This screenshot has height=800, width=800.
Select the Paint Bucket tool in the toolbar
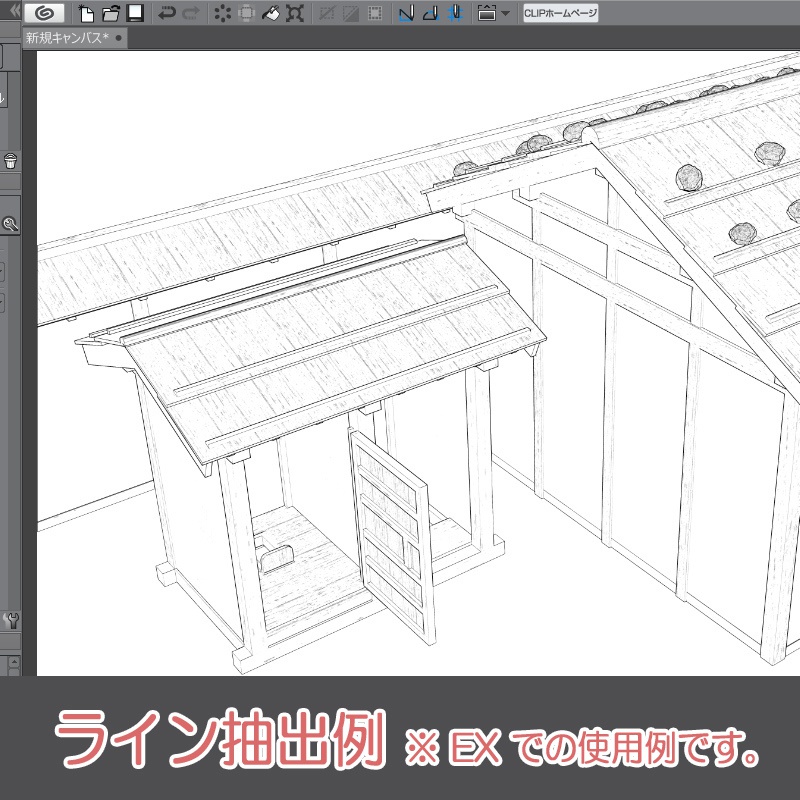[x=271, y=13]
